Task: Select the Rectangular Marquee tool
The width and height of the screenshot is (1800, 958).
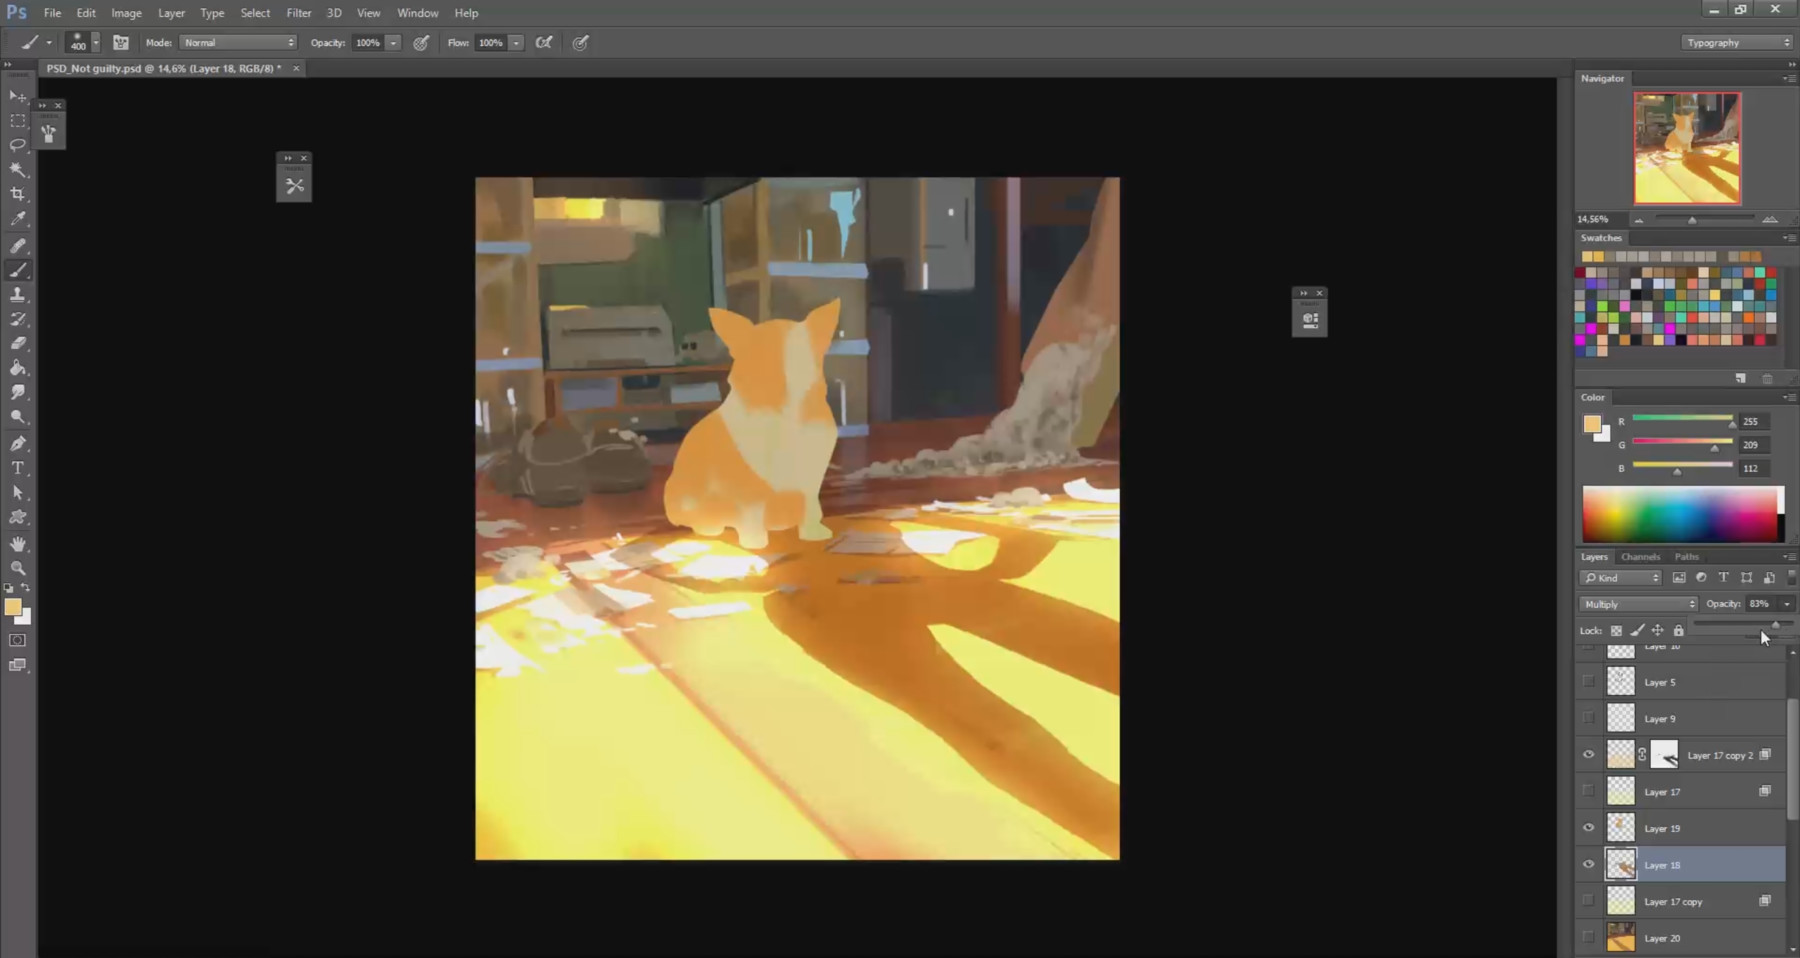Action: (x=18, y=120)
